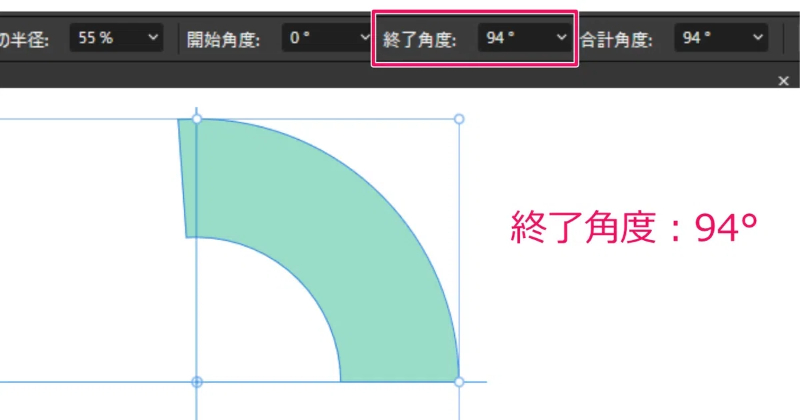Click the center point handle at bottom

point(196,382)
